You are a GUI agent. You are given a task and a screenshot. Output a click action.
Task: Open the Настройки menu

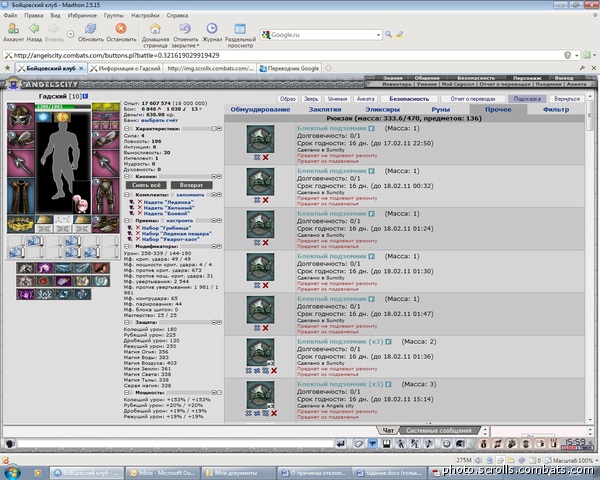[x=145, y=15]
